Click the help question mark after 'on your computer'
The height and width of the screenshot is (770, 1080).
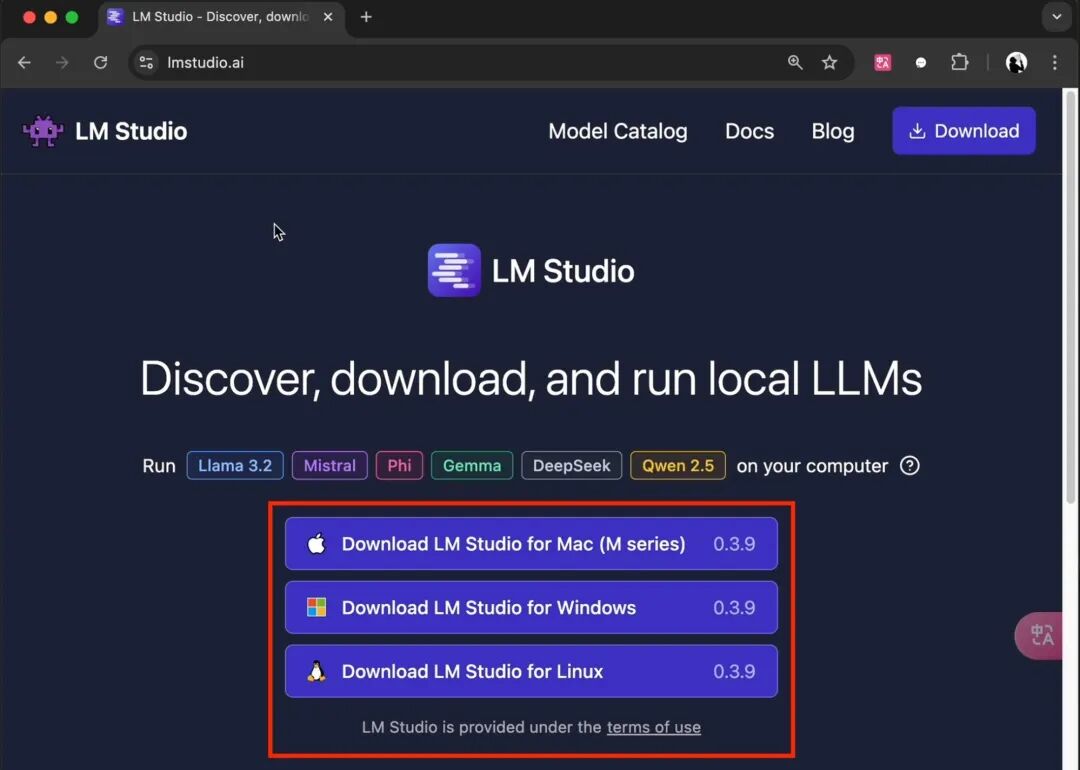tap(909, 466)
